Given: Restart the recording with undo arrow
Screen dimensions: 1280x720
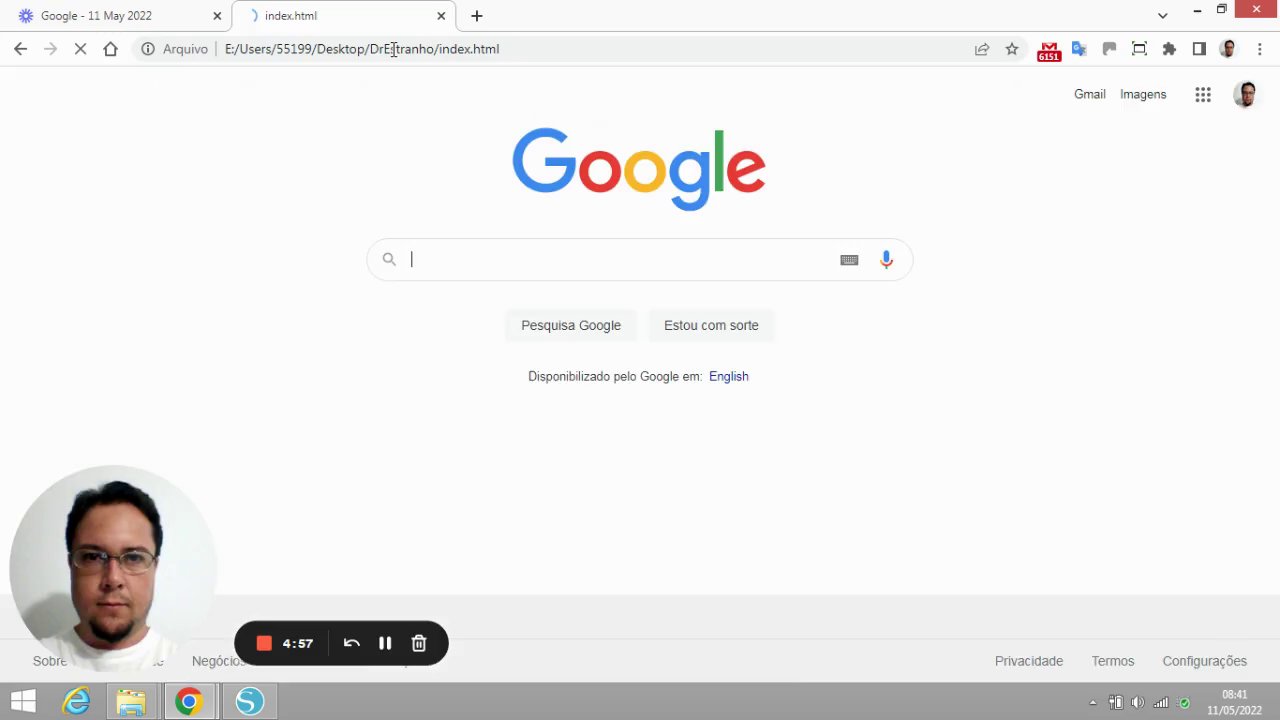Looking at the screenshot, I should (x=351, y=643).
